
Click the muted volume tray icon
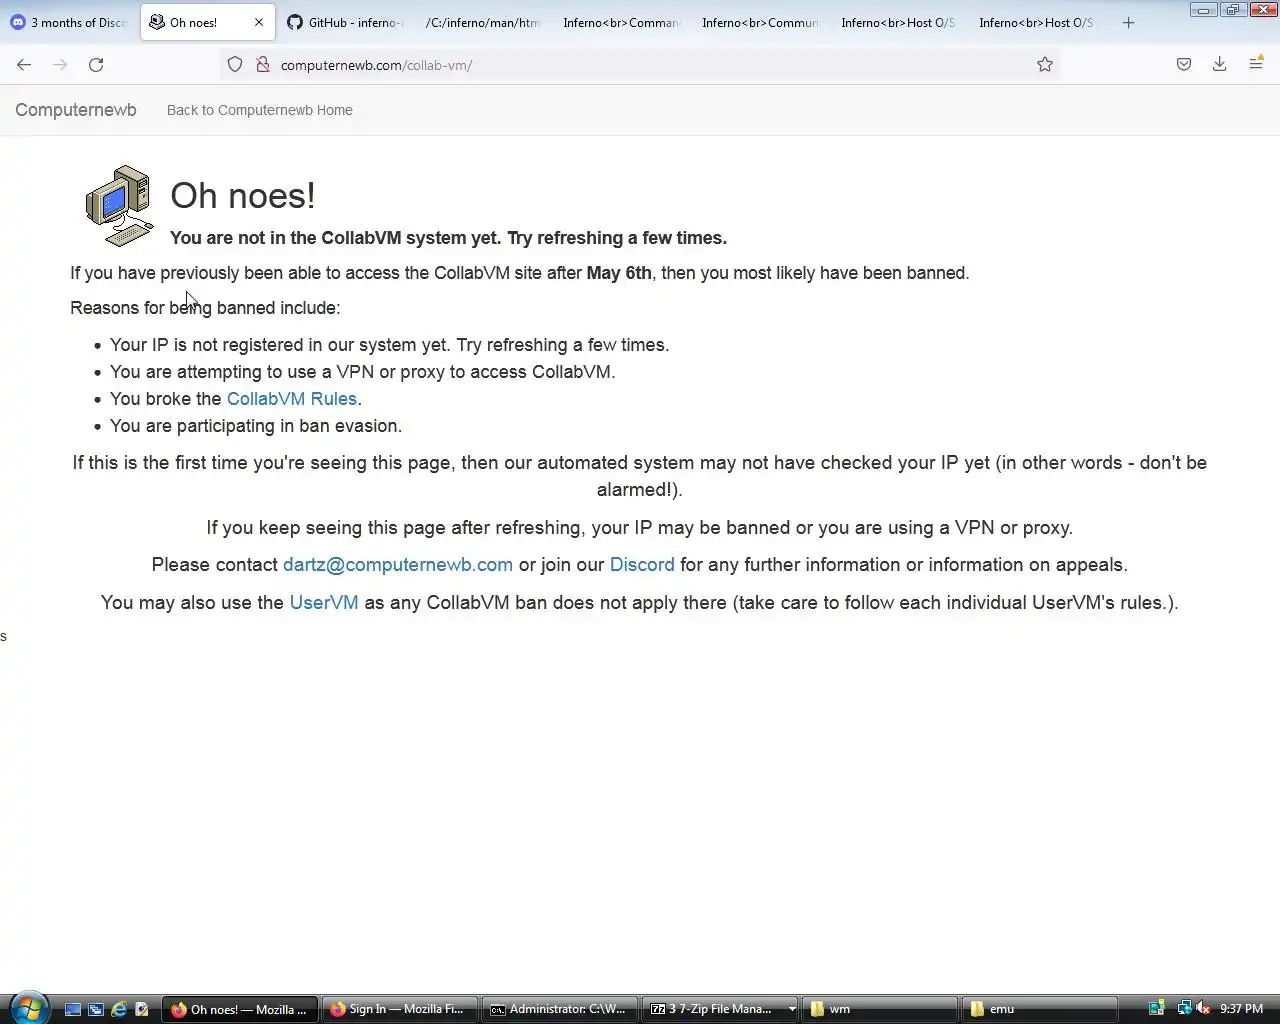tap(1203, 1009)
